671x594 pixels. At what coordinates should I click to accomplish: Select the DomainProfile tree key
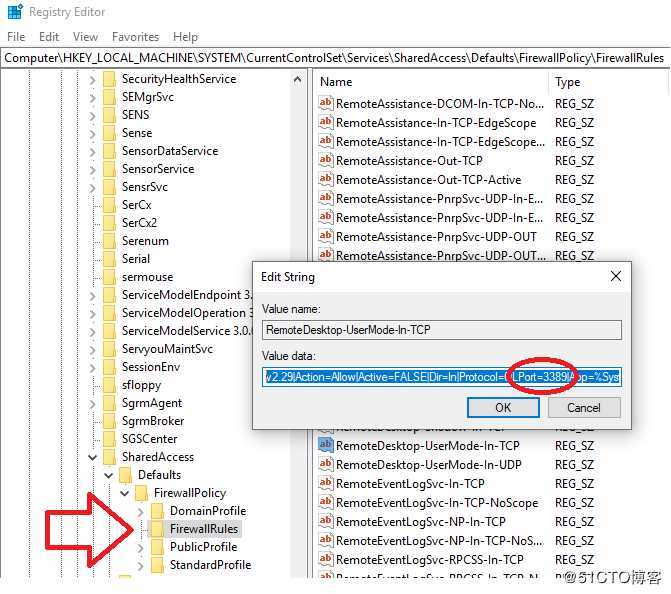click(x=208, y=511)
